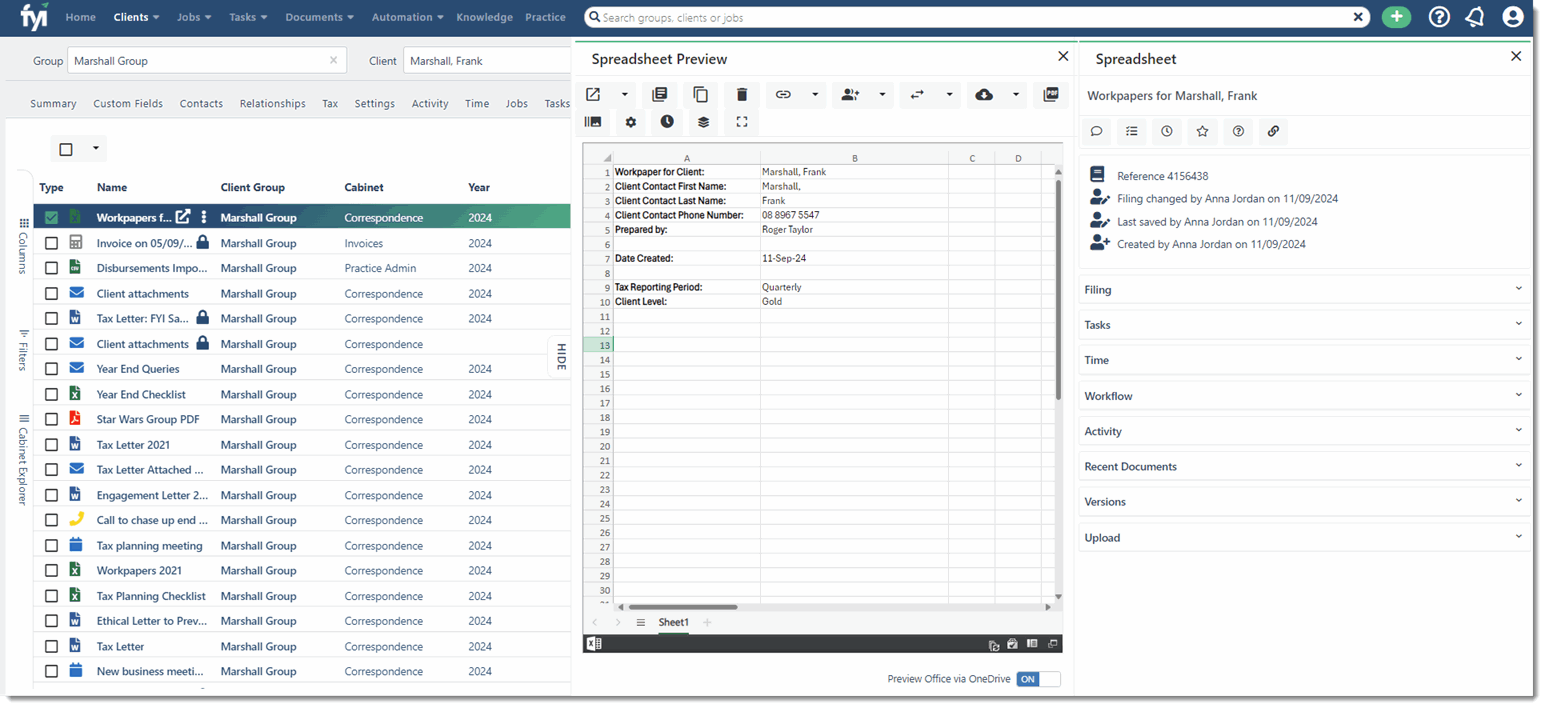Tick checkbox for Invoice on 05/09 row

tap(51, 243)
